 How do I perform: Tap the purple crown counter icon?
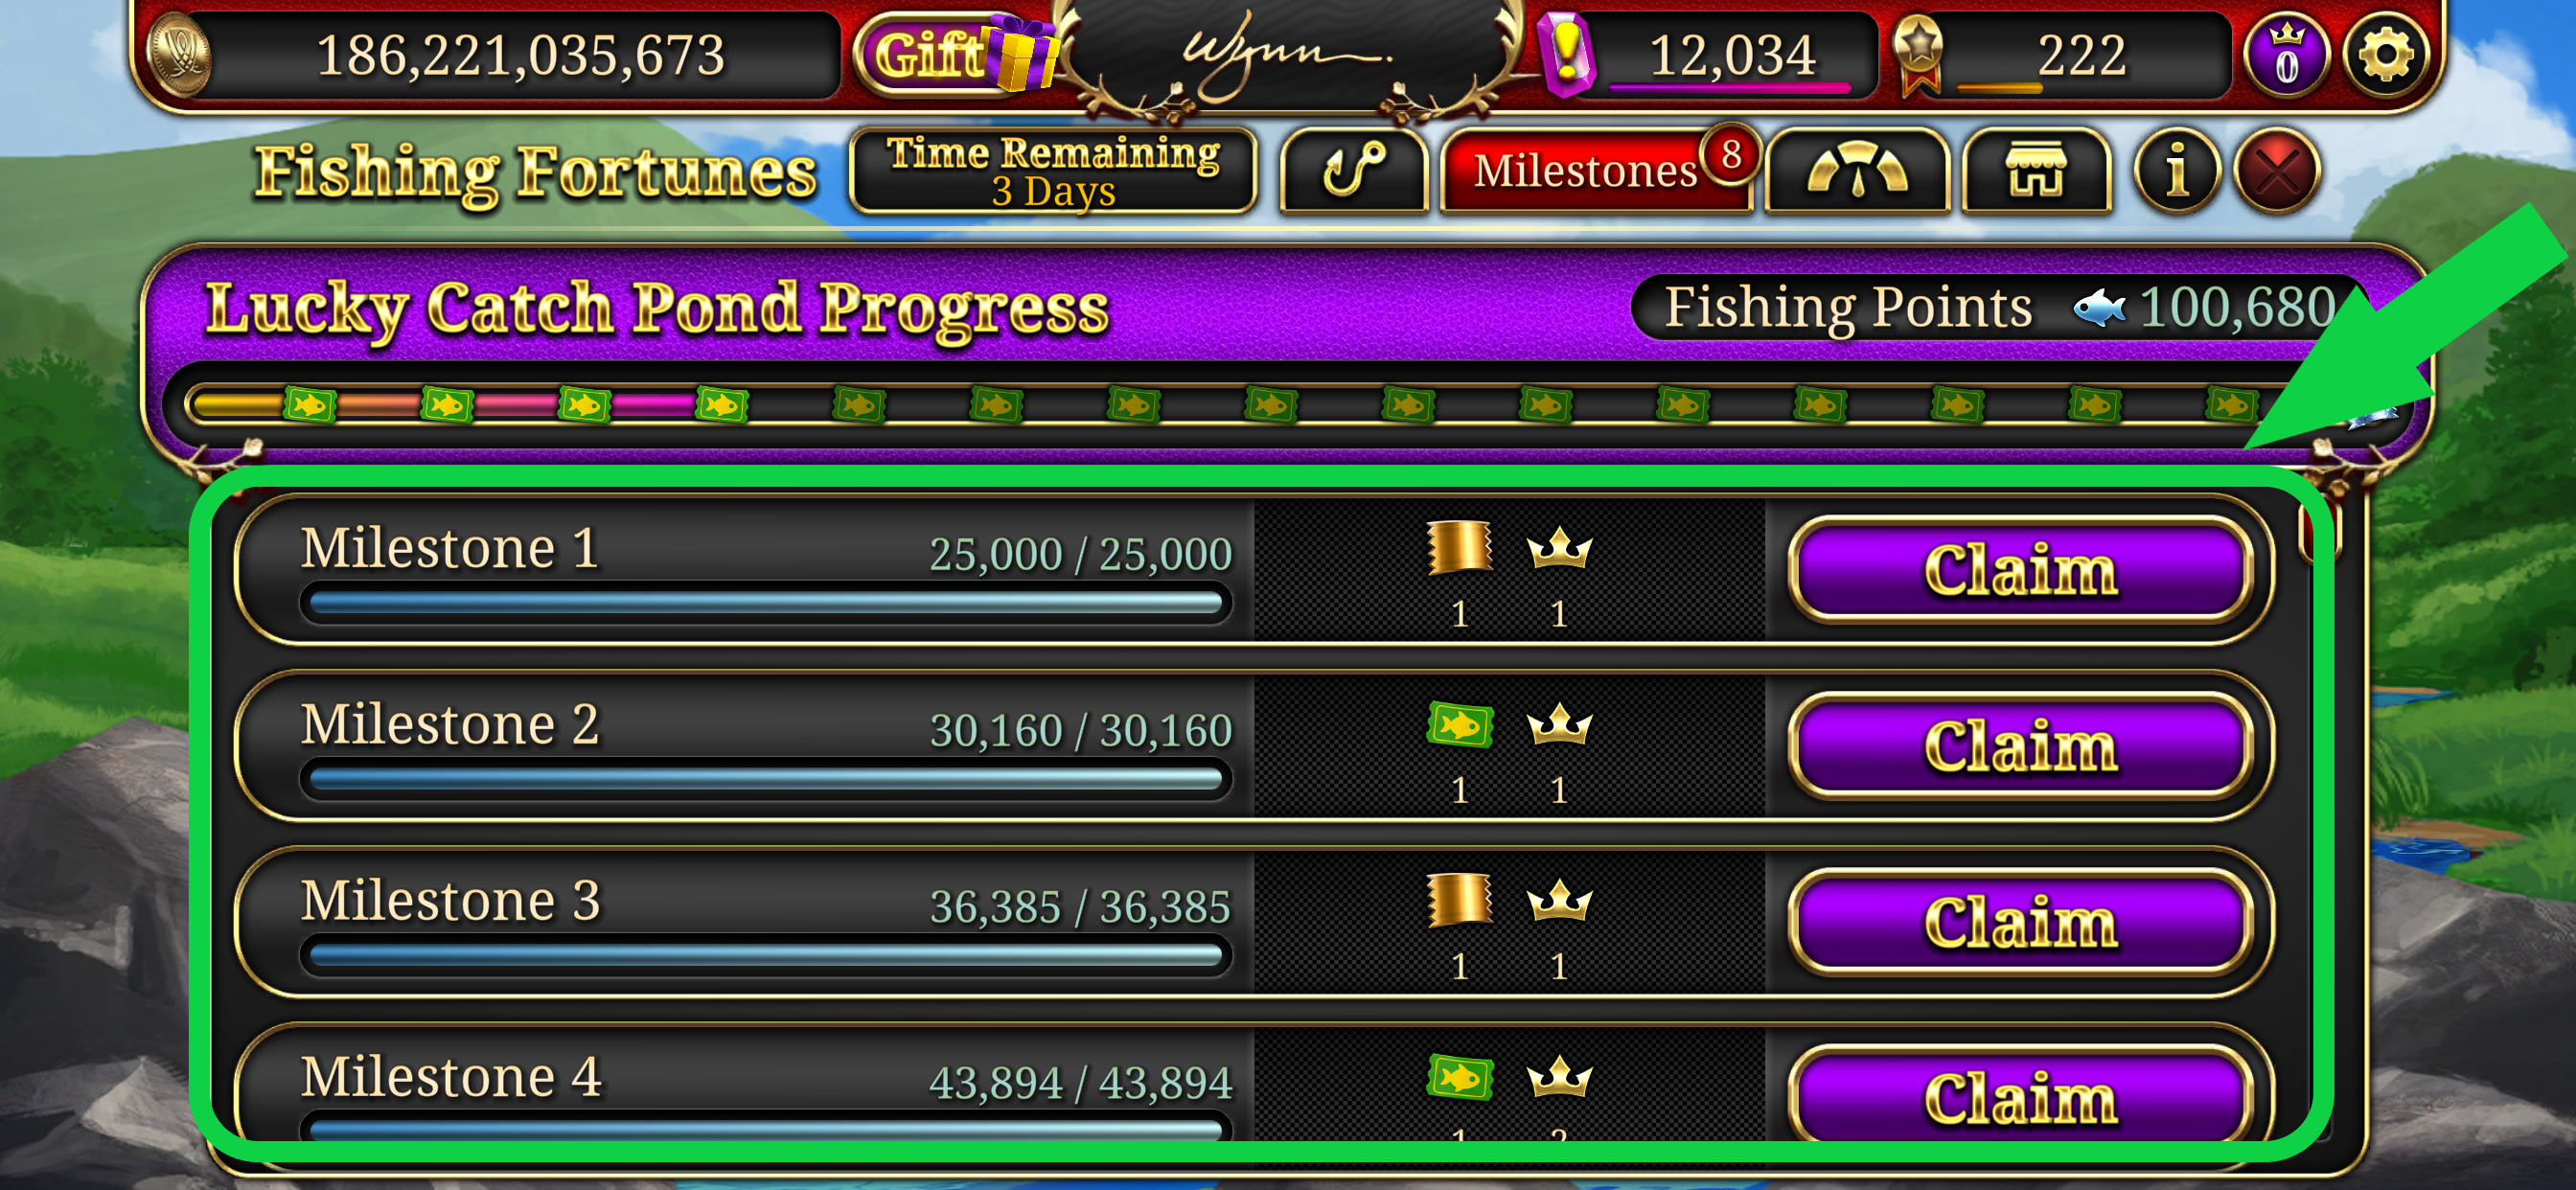(2287, 55)
